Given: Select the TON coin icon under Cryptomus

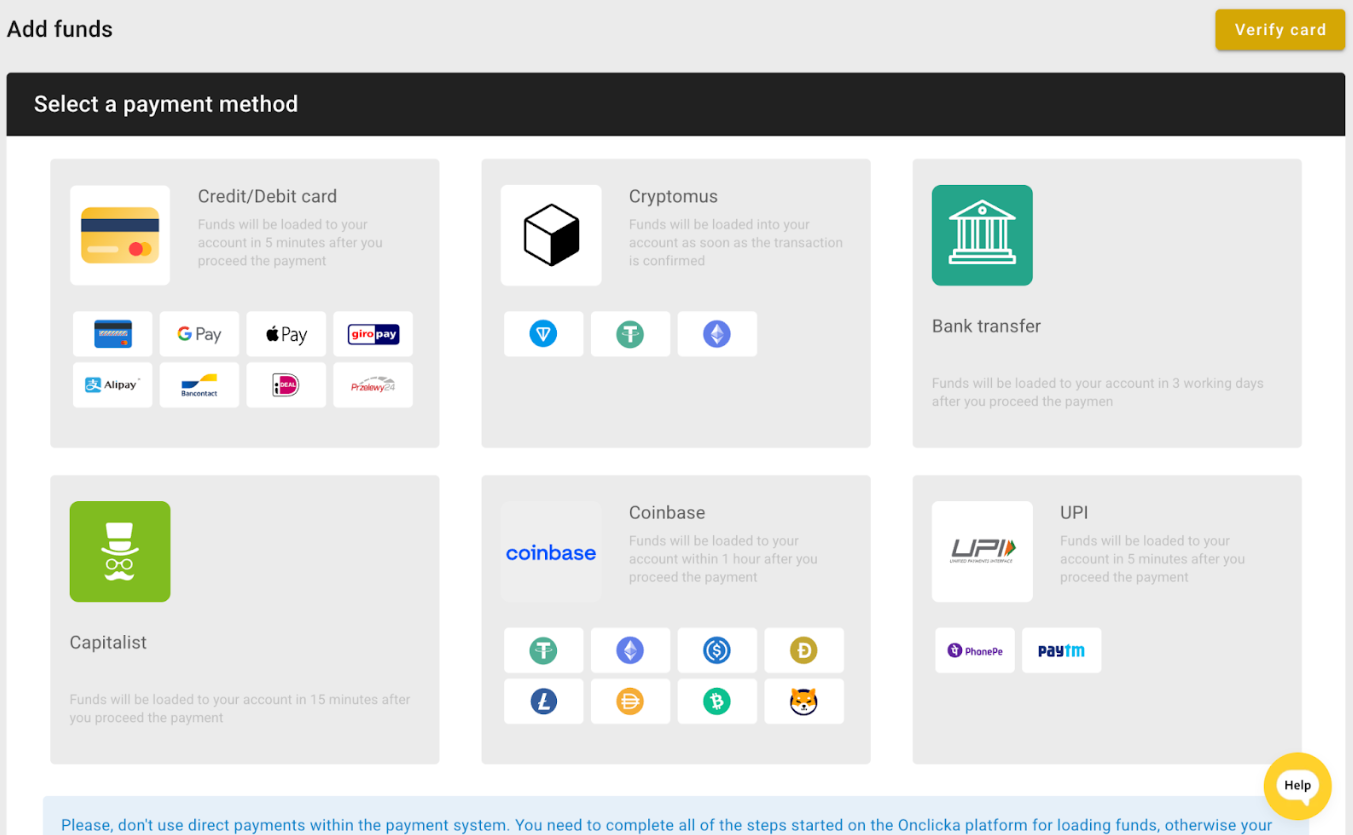Looking at the screenshot, I should coord(543,334).
